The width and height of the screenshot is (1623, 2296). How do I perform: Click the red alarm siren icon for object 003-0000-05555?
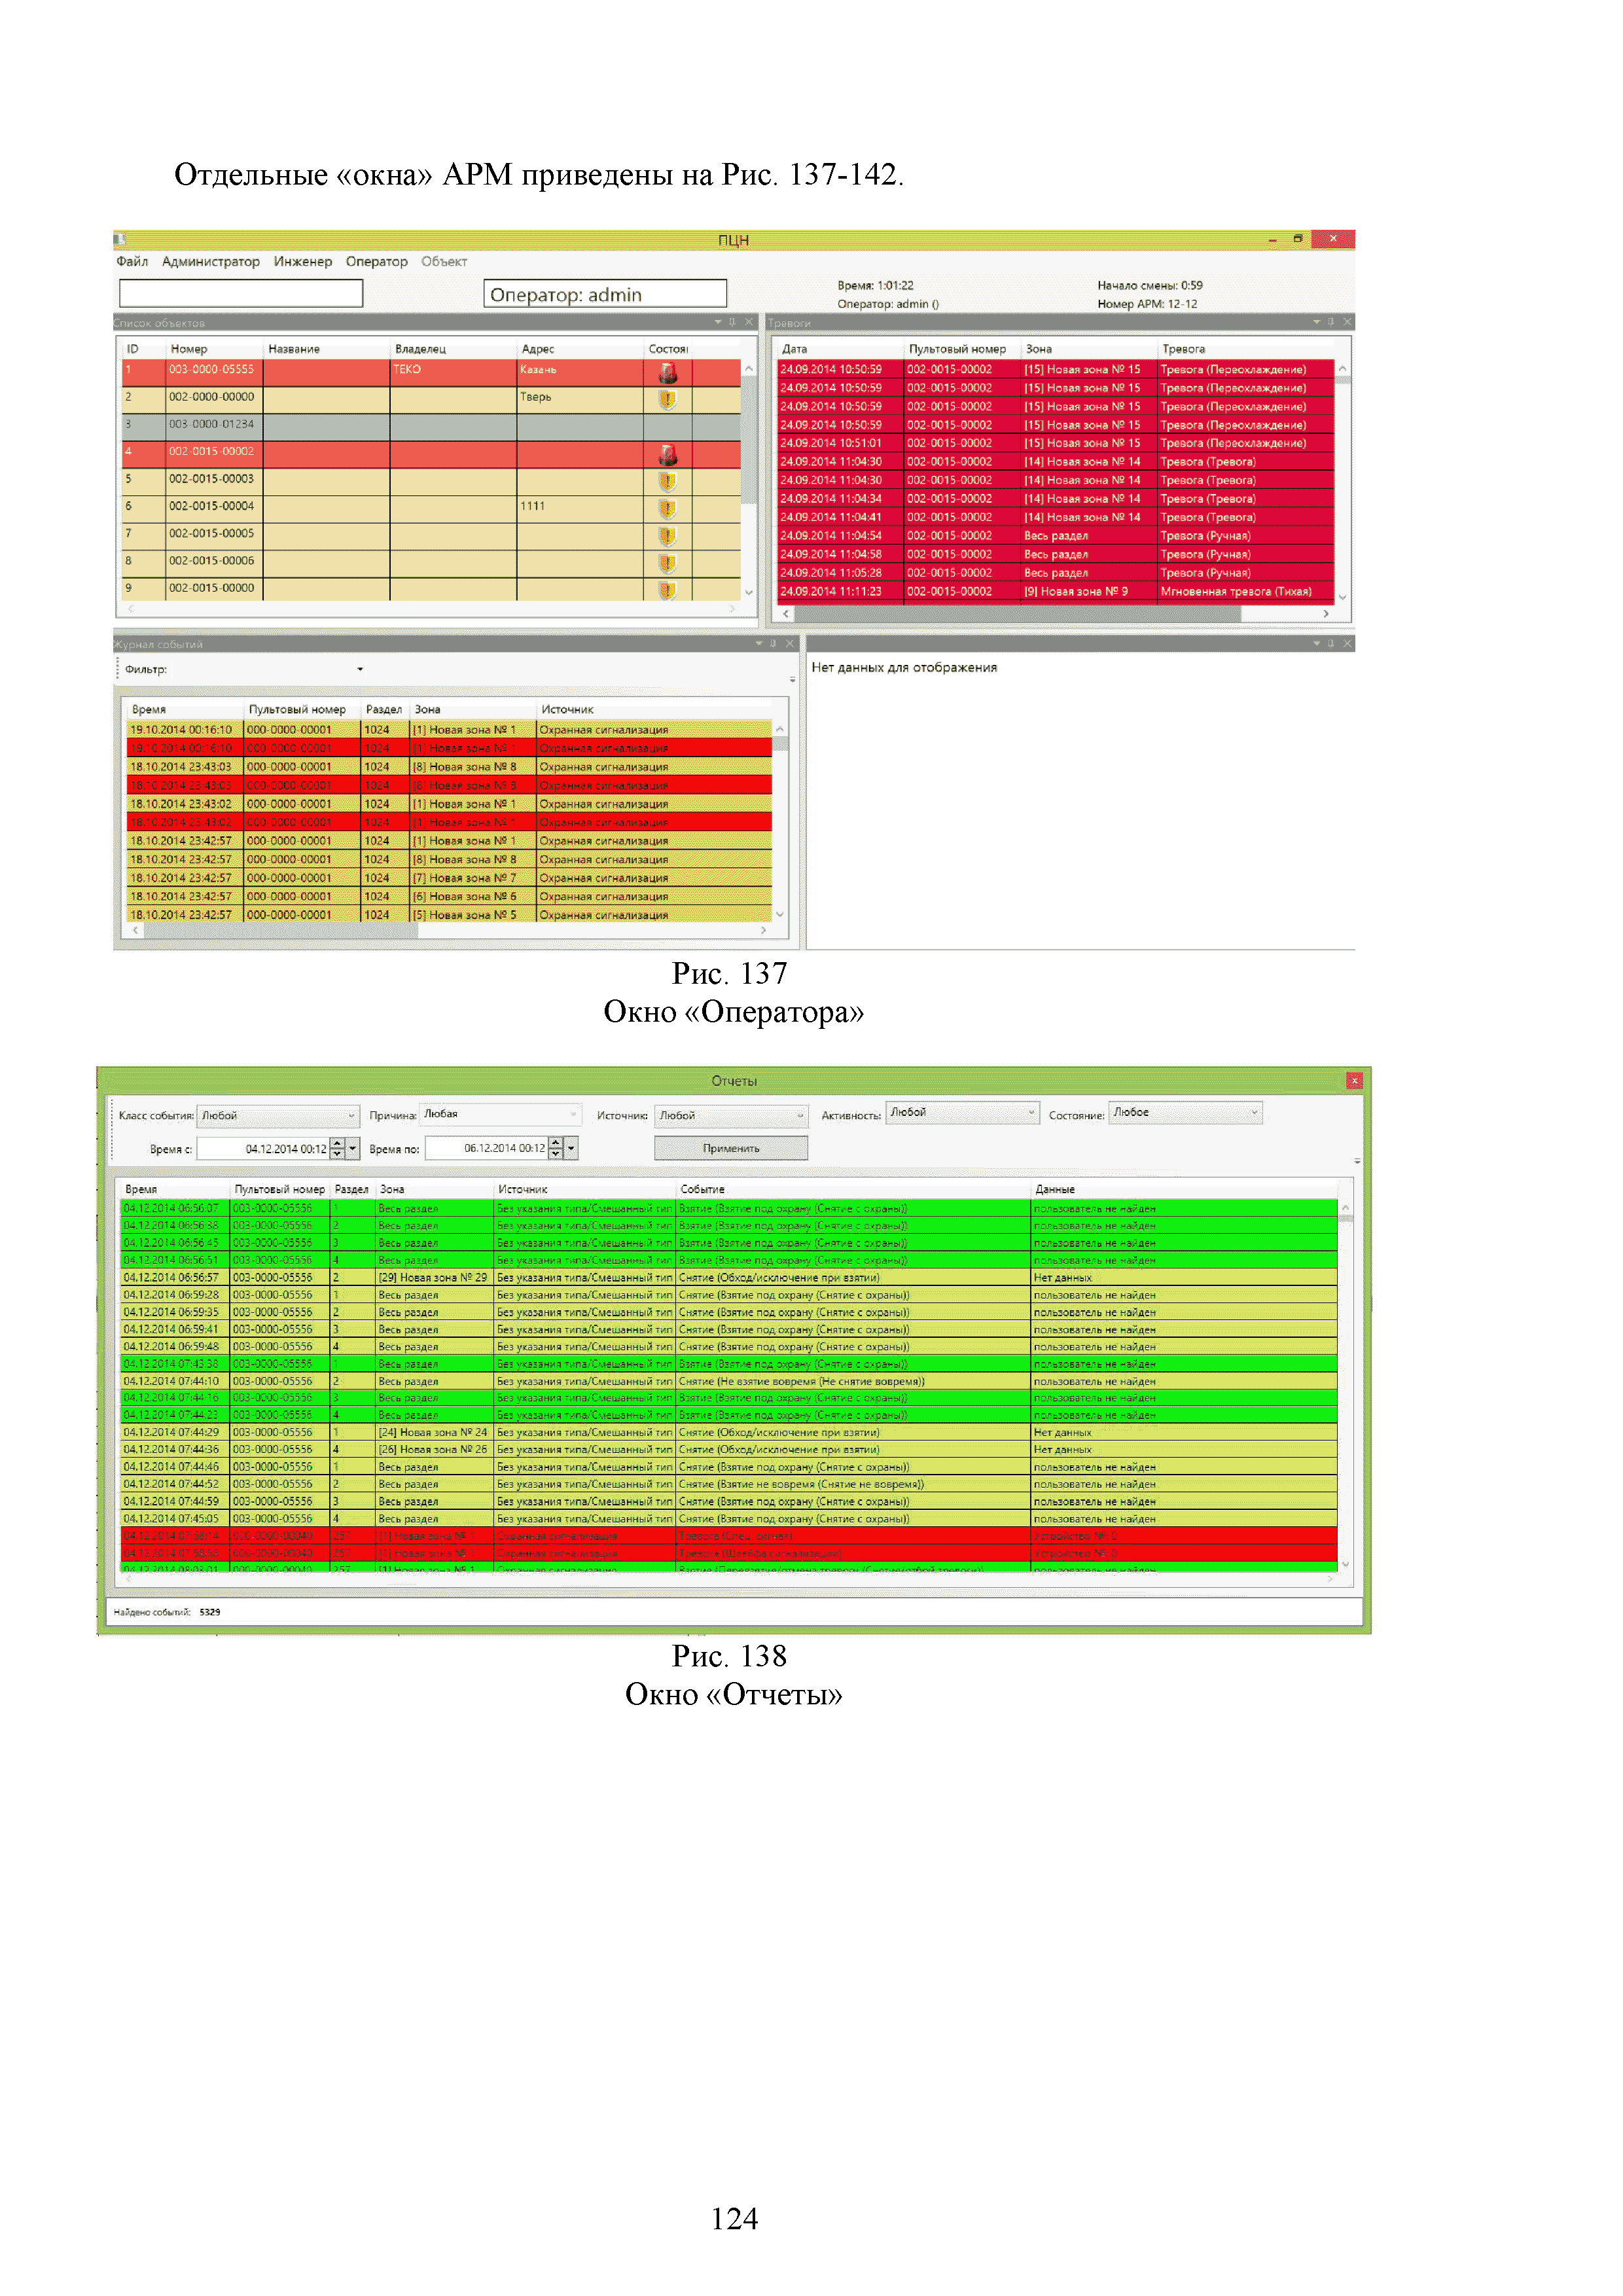tap(667, 373)
